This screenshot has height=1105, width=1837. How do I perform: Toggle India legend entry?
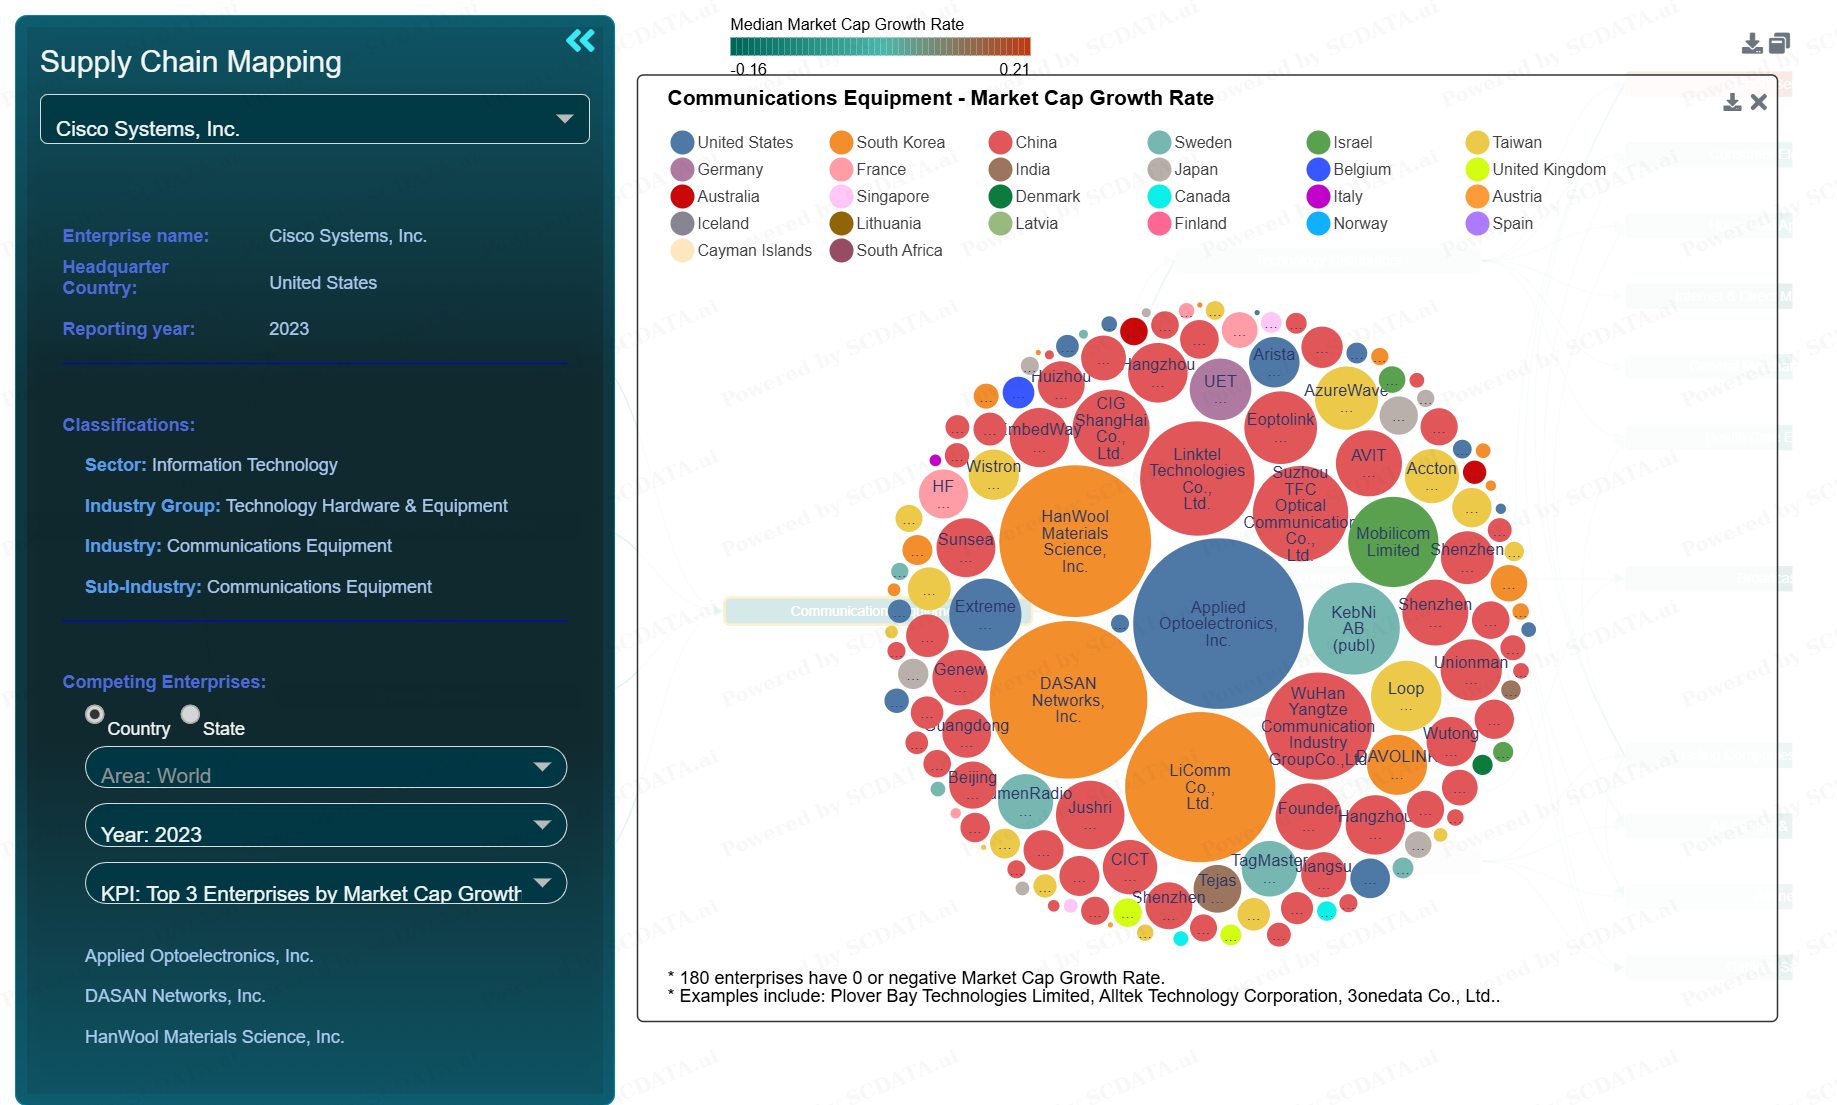click(1019, 170)
